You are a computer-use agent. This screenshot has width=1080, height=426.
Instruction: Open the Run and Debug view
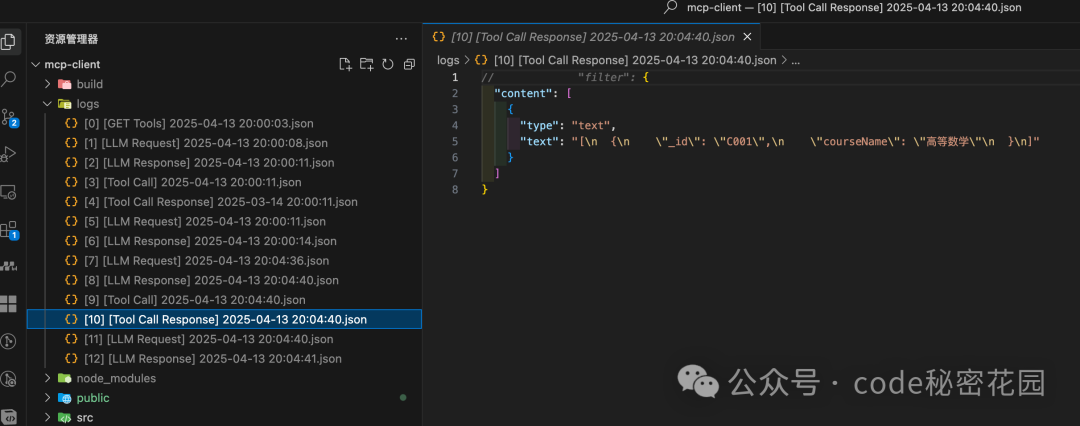click(8, 154)
